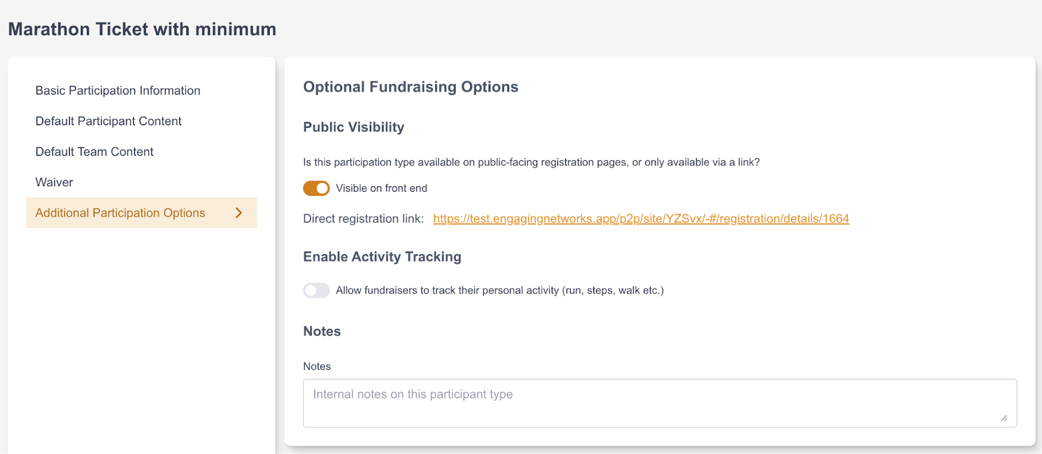The image size is (1042, 454).
Task: Click chevron arrow beside Additional Participation Options
Action: (239, 213)
